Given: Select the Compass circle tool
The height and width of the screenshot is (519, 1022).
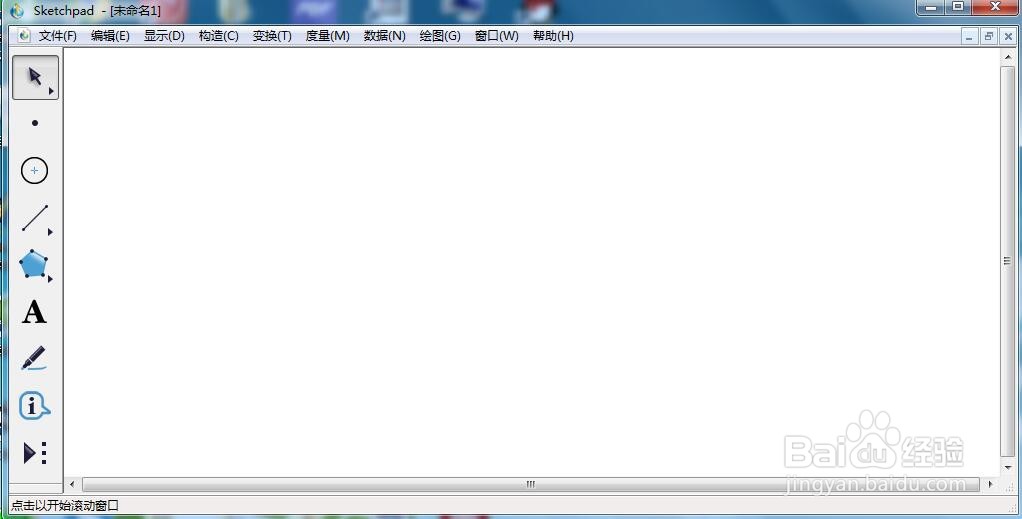Looking at the screenshot, I should 35,171.
